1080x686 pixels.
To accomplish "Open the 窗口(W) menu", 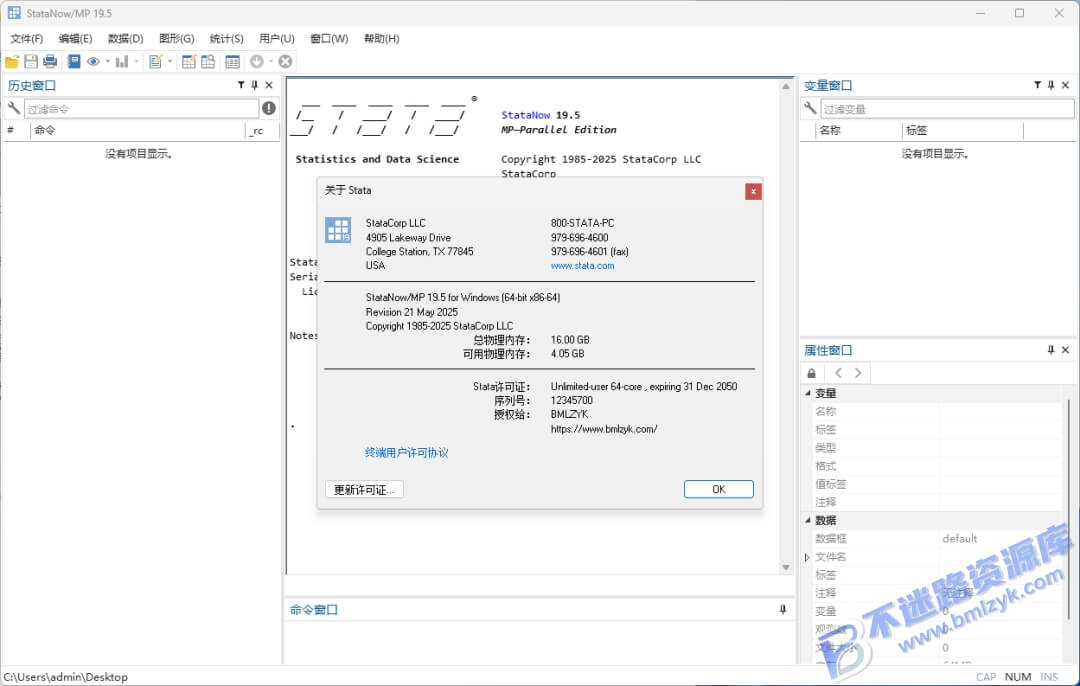I will coord(329,39).
